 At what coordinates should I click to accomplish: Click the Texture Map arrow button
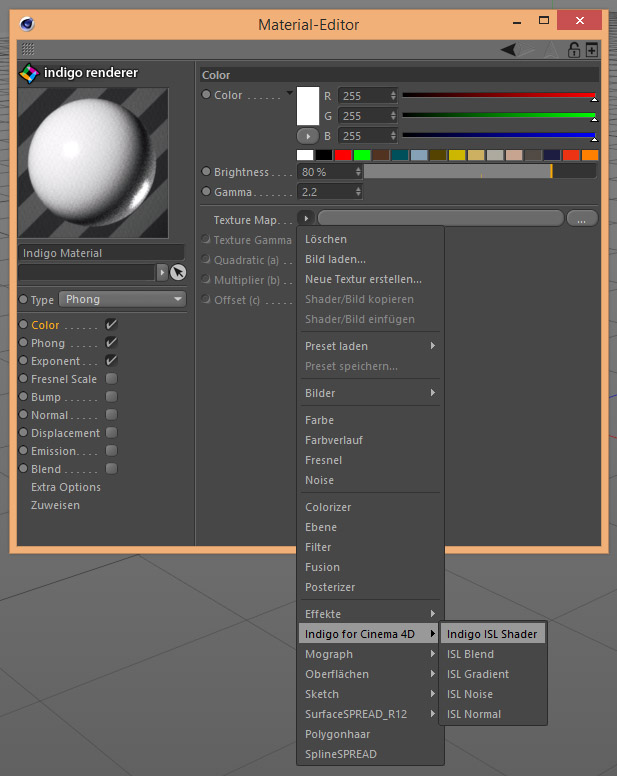306,218
